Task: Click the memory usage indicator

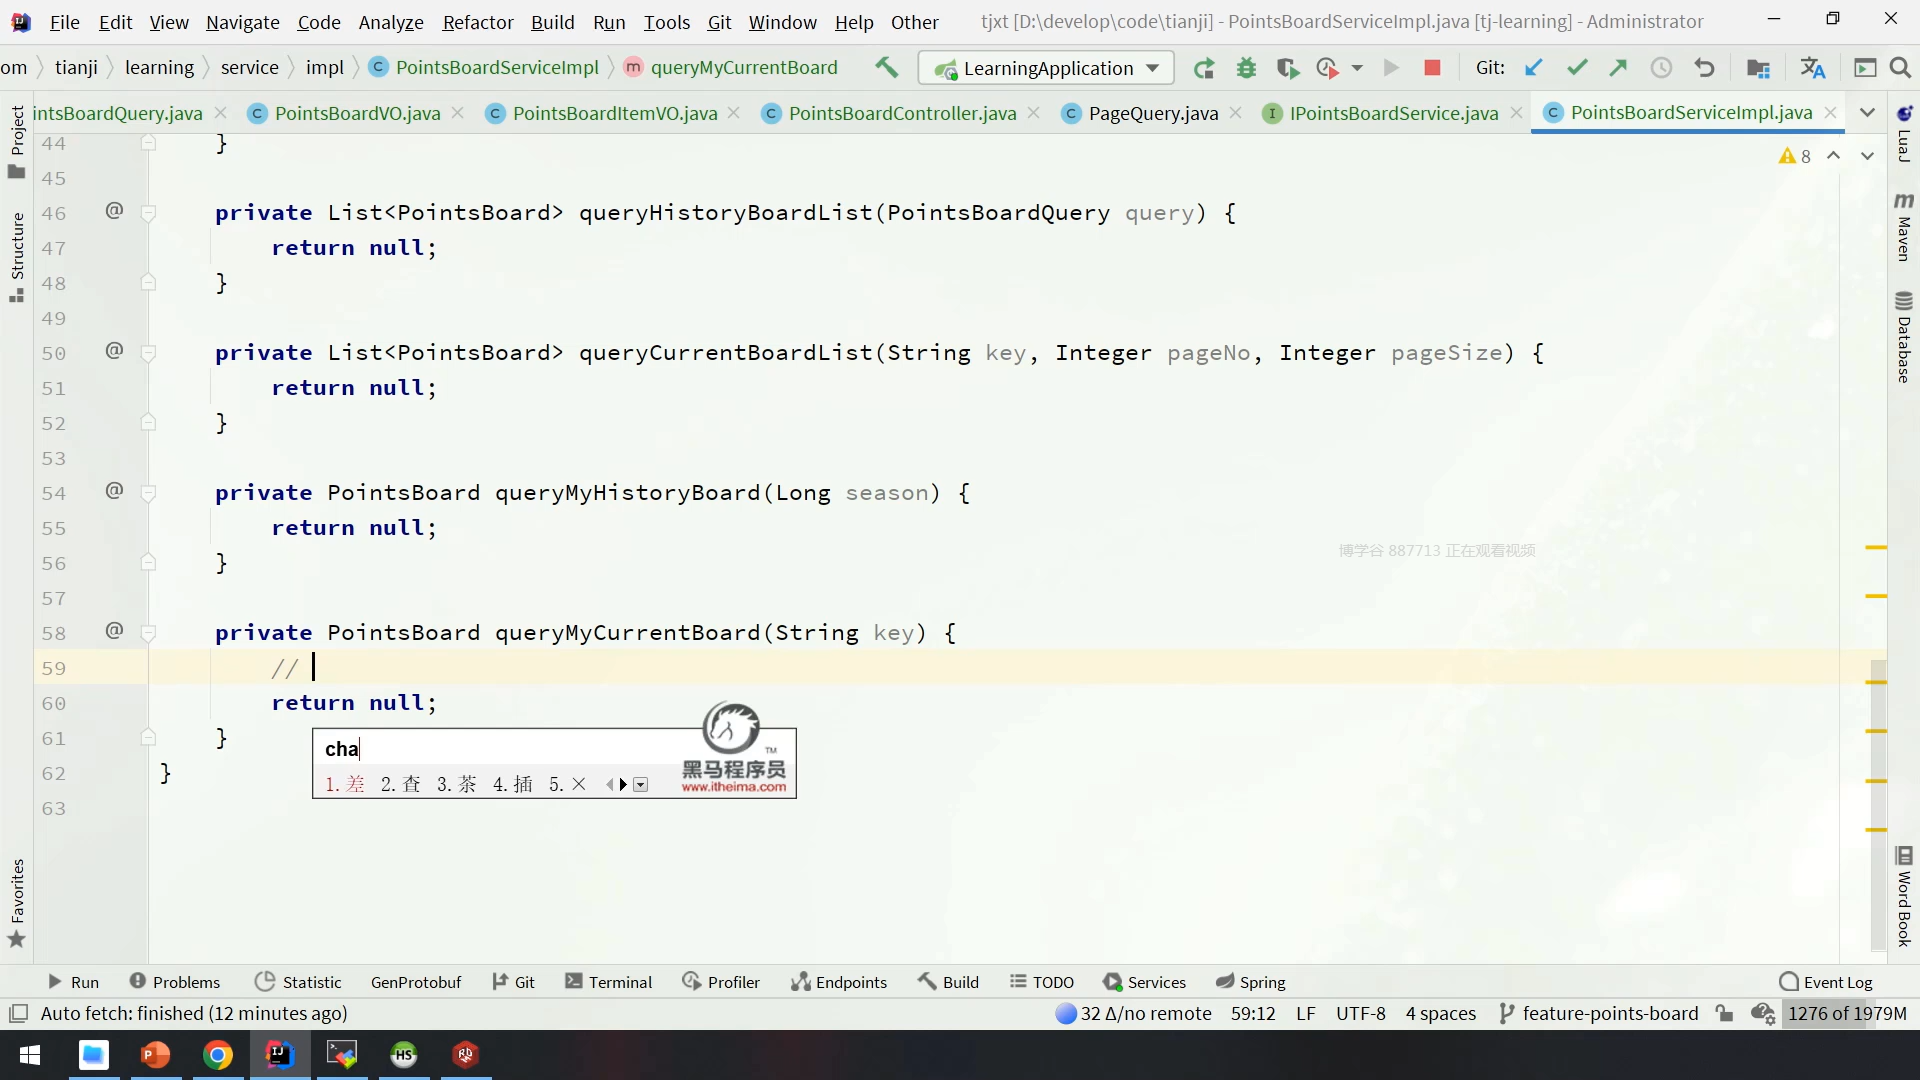Action: (x=1847, y=1013)
